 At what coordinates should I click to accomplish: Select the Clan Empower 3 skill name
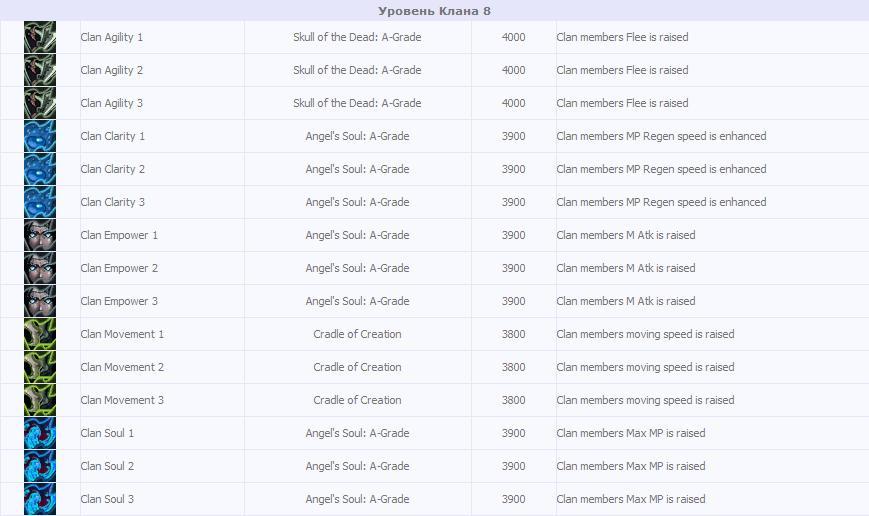[x=119, y=301]
